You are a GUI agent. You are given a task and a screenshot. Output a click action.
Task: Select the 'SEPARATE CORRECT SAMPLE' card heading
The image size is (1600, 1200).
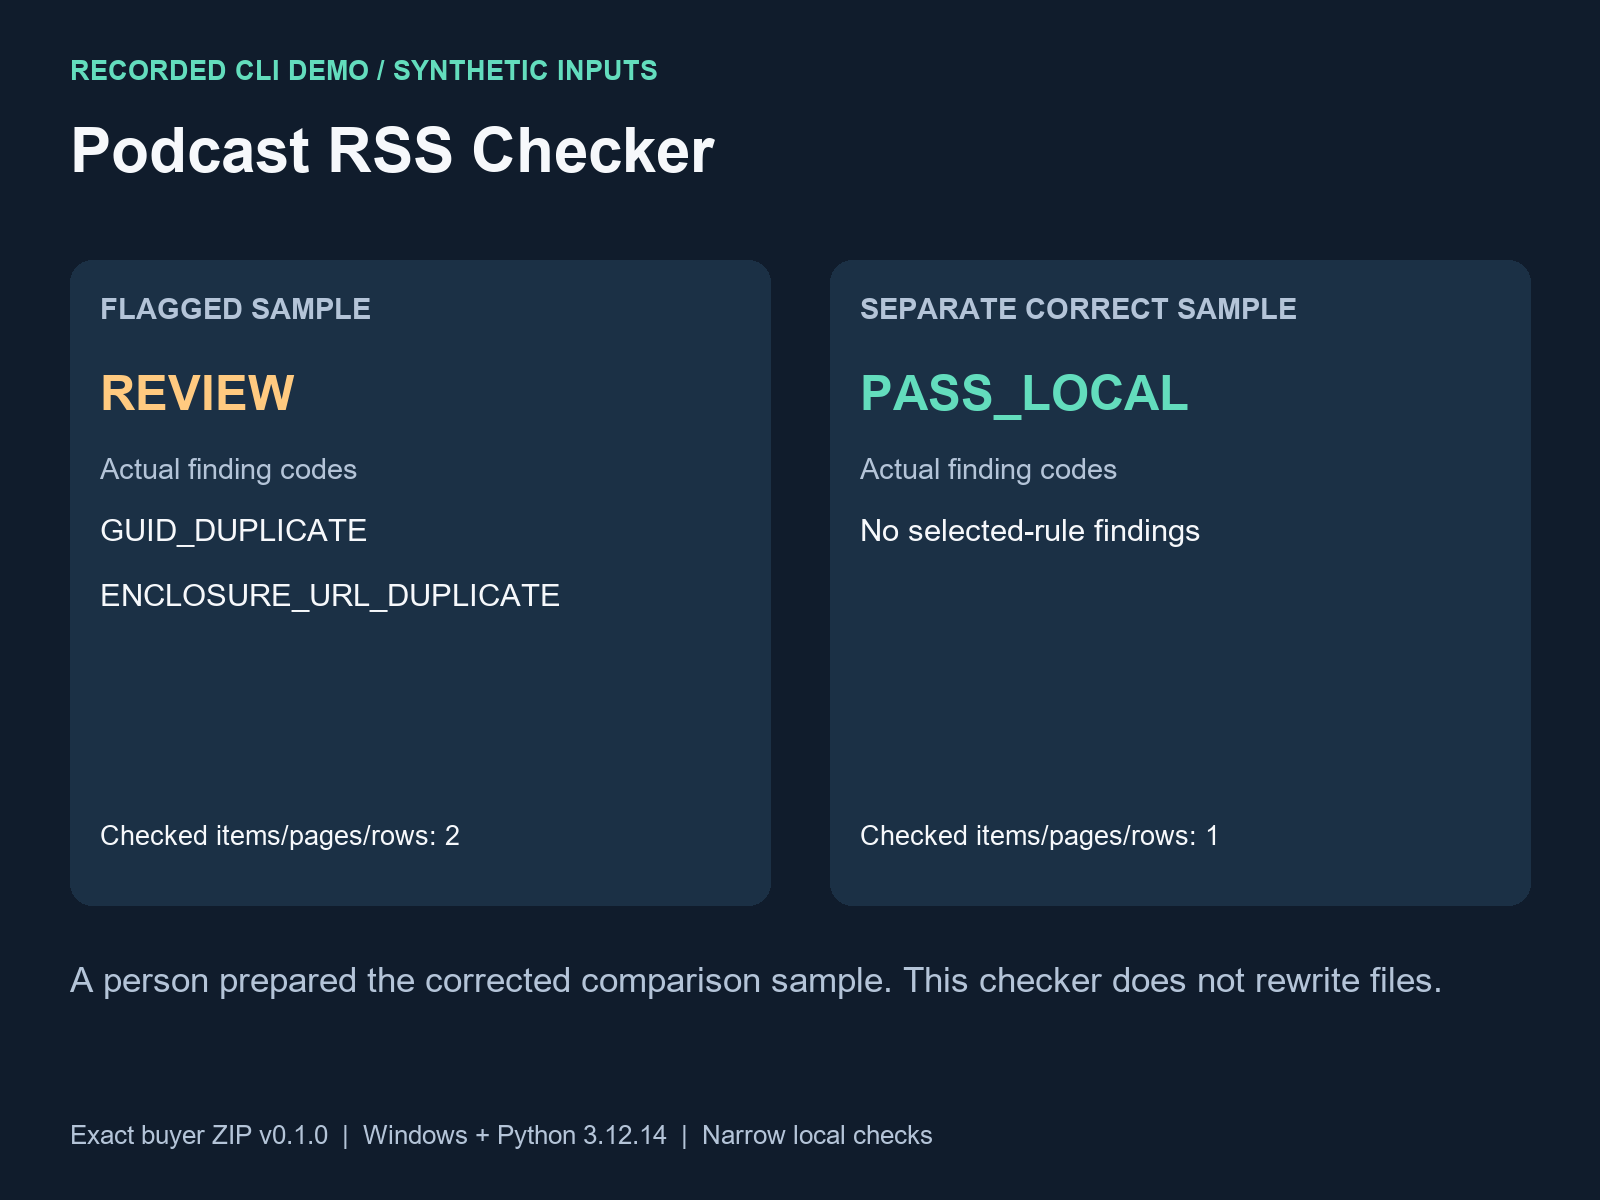point(1078,309)
